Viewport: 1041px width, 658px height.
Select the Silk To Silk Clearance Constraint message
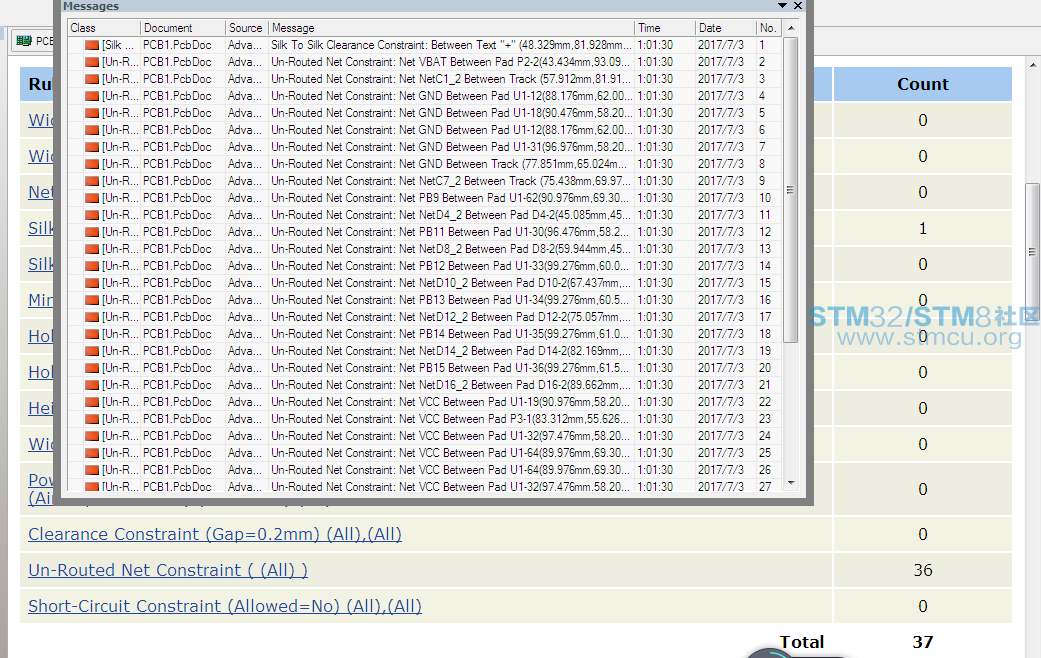pos(425,45)
